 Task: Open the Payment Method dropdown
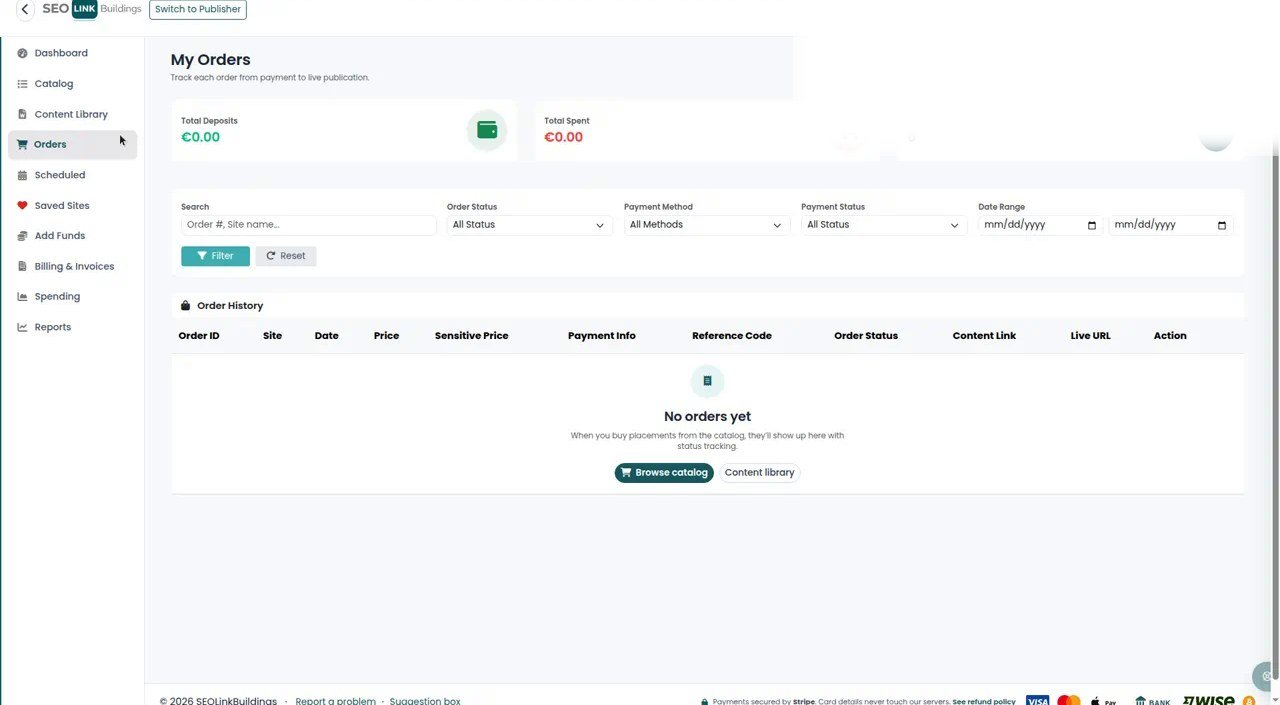tap(707, 225)
